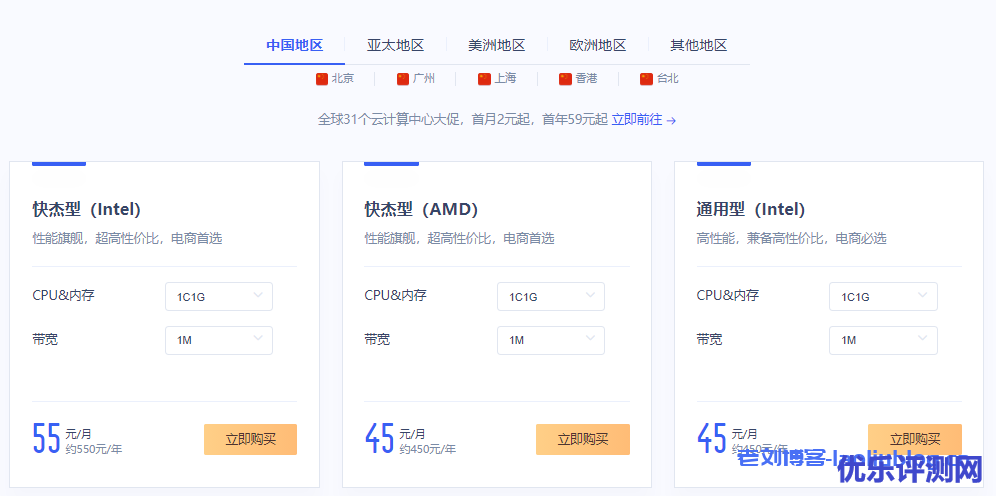
Task: Click 立即购买 for 快杰型 (Intel)
Action: click(250, 439)
